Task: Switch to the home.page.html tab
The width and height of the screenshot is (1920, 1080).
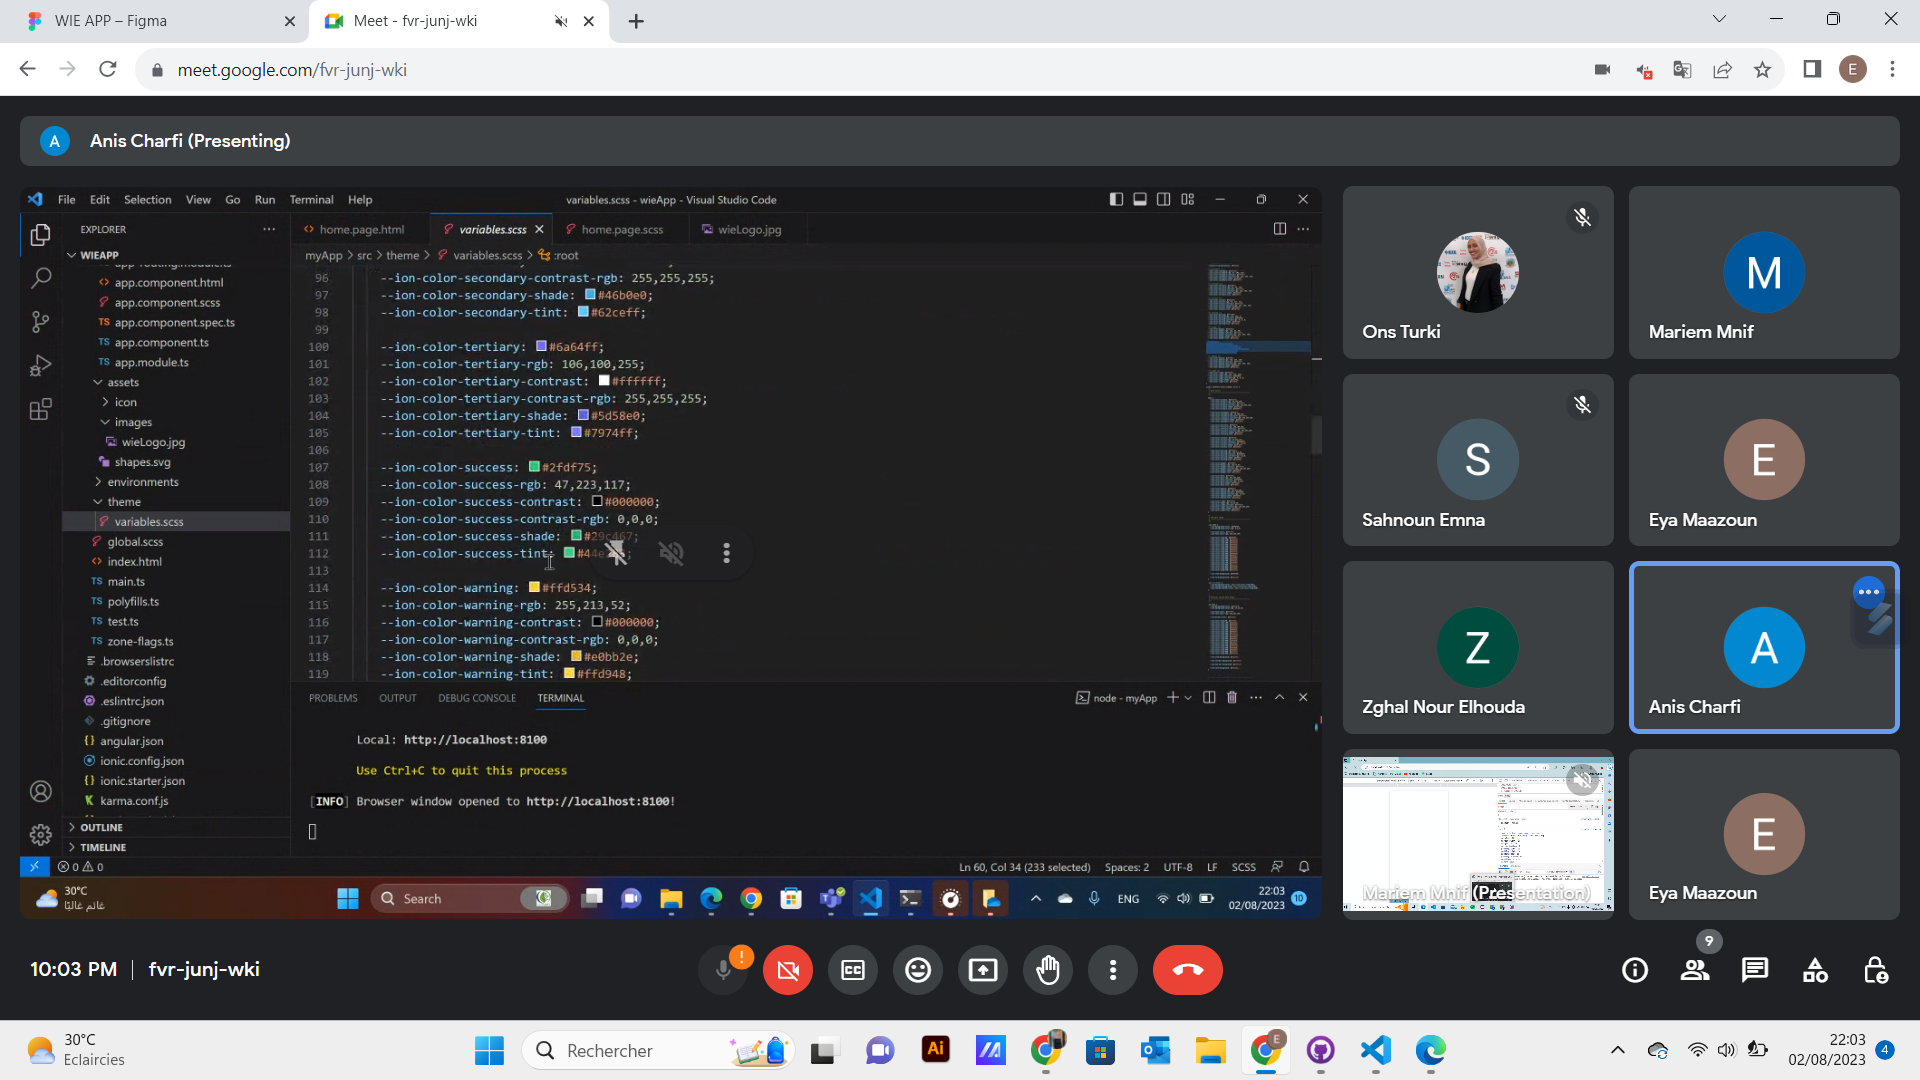Action: pyautogui.click(x=360, y=229)
